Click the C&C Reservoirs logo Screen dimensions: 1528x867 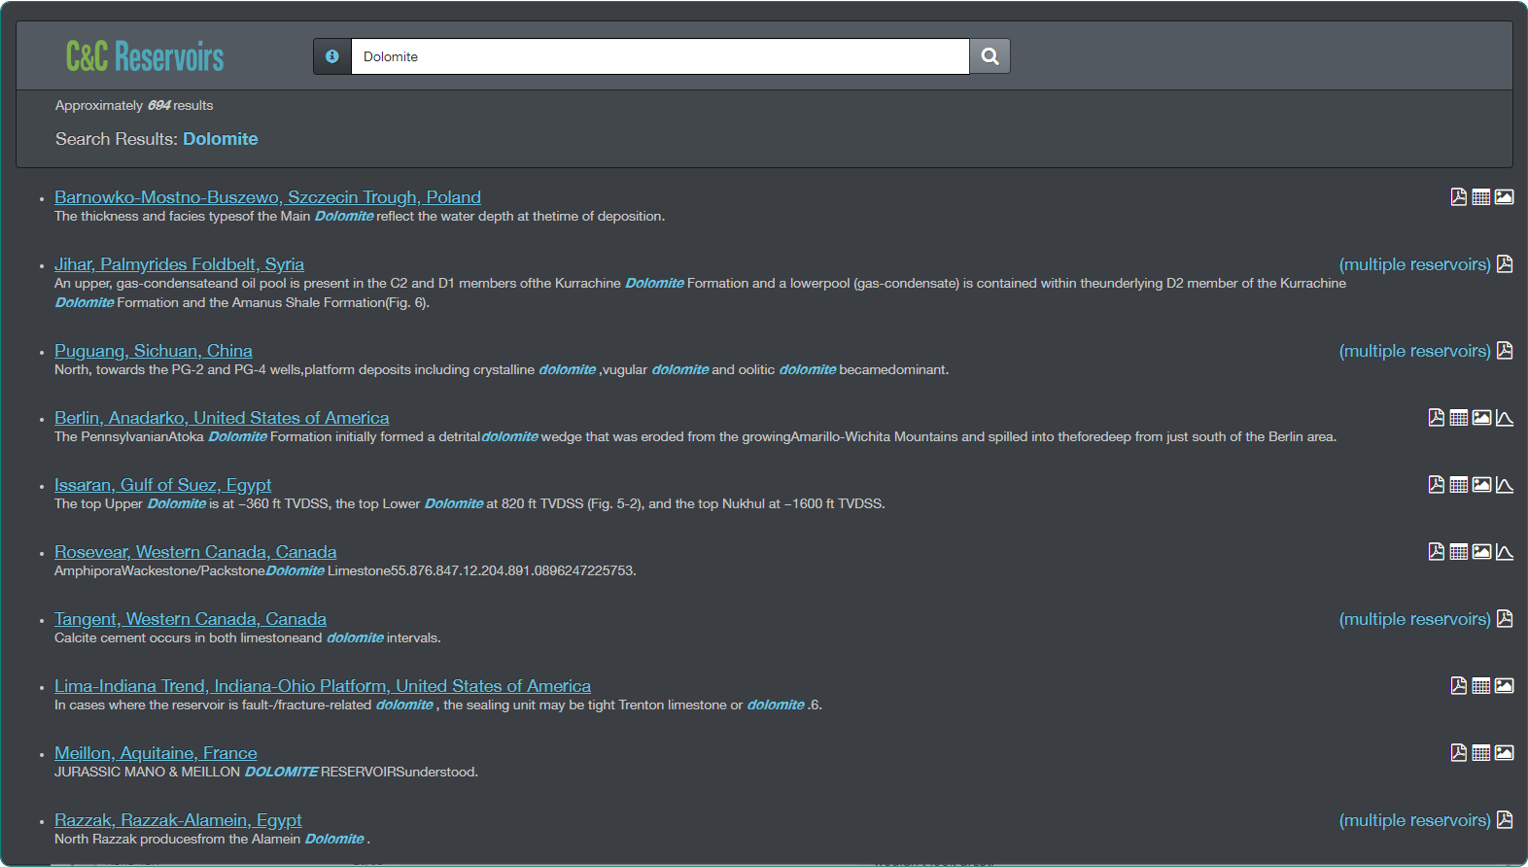pyautogui.click(x=145, y=57)
